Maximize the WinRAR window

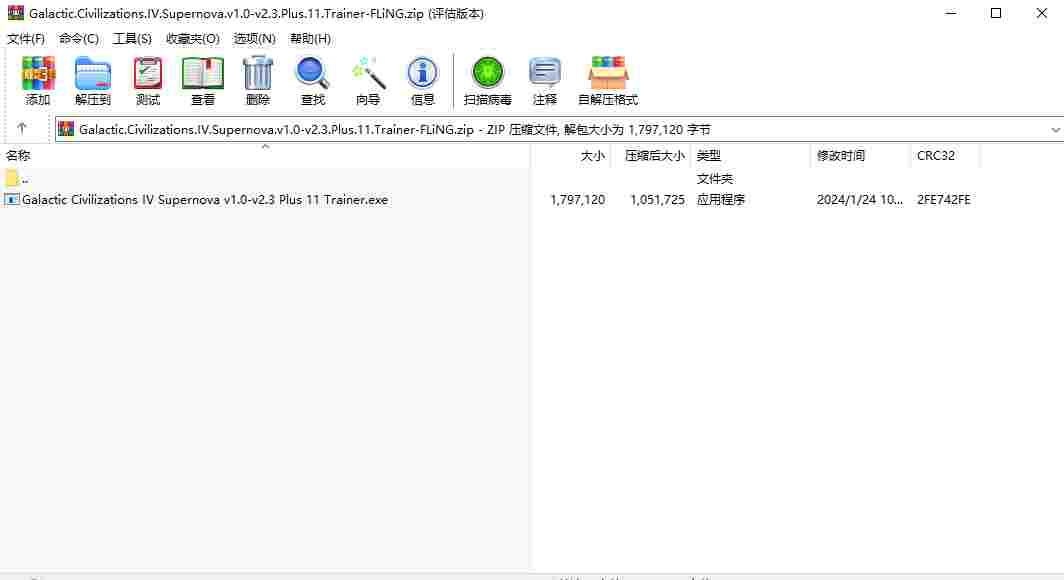[x=995, y=13]
